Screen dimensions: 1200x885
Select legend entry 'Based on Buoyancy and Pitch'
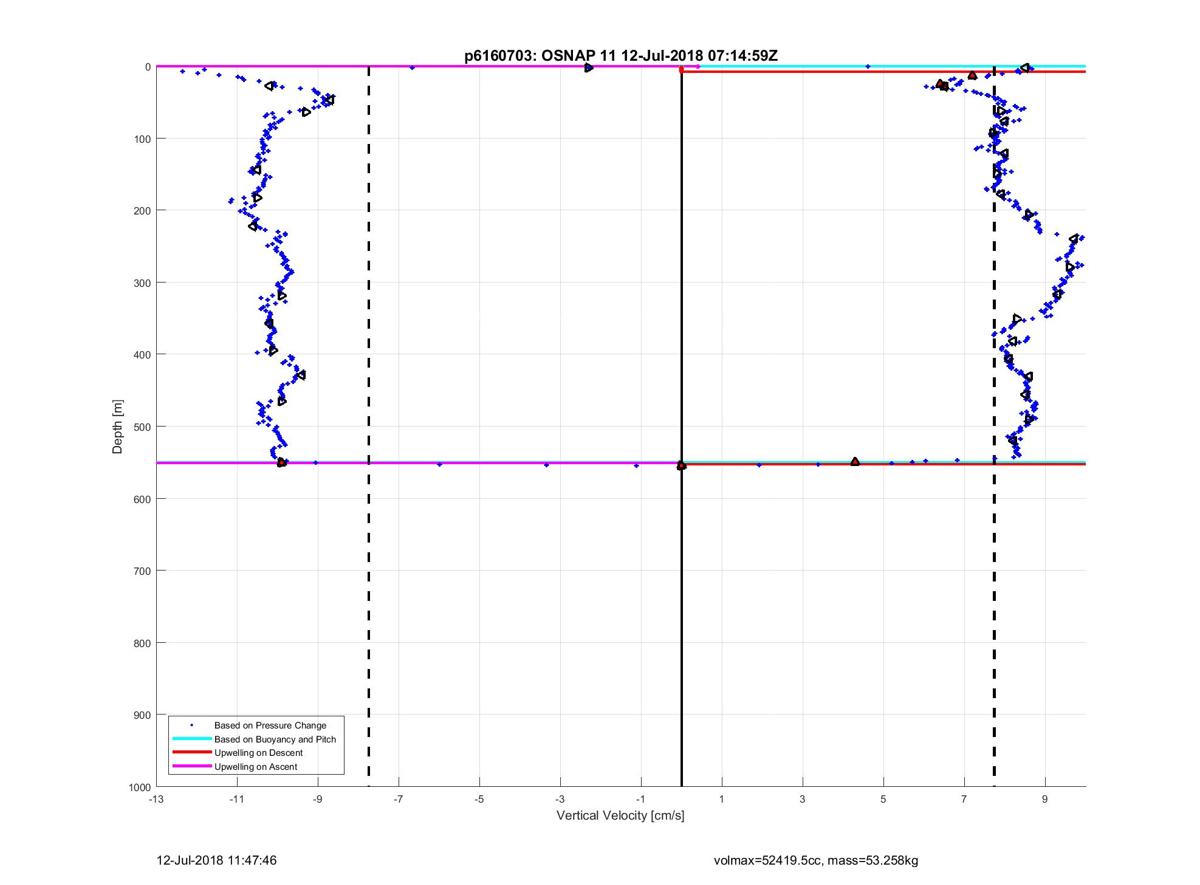click(x=275, y=739)
